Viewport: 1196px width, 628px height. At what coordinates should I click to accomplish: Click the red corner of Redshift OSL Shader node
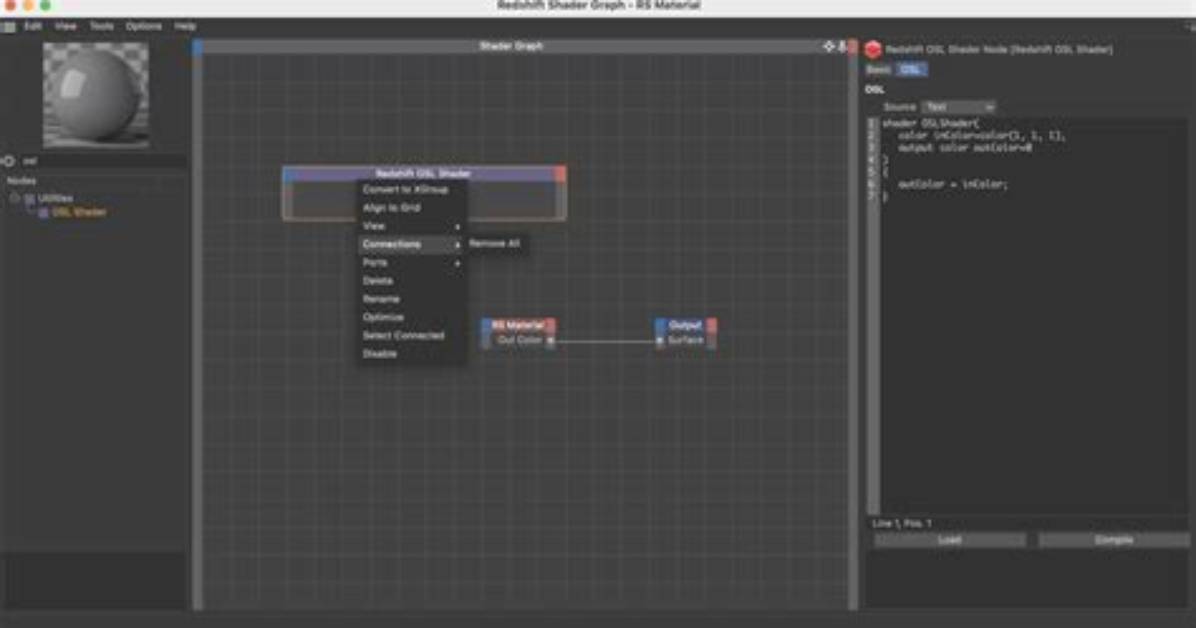[561, 175]
